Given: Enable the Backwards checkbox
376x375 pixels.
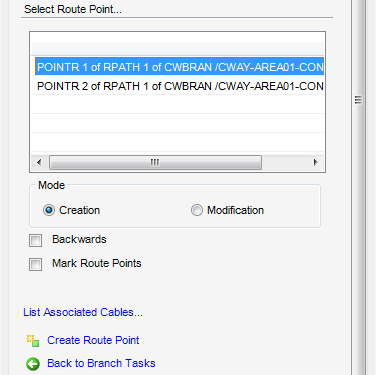Looking at the screenshot, I should [x=35, y=240].
